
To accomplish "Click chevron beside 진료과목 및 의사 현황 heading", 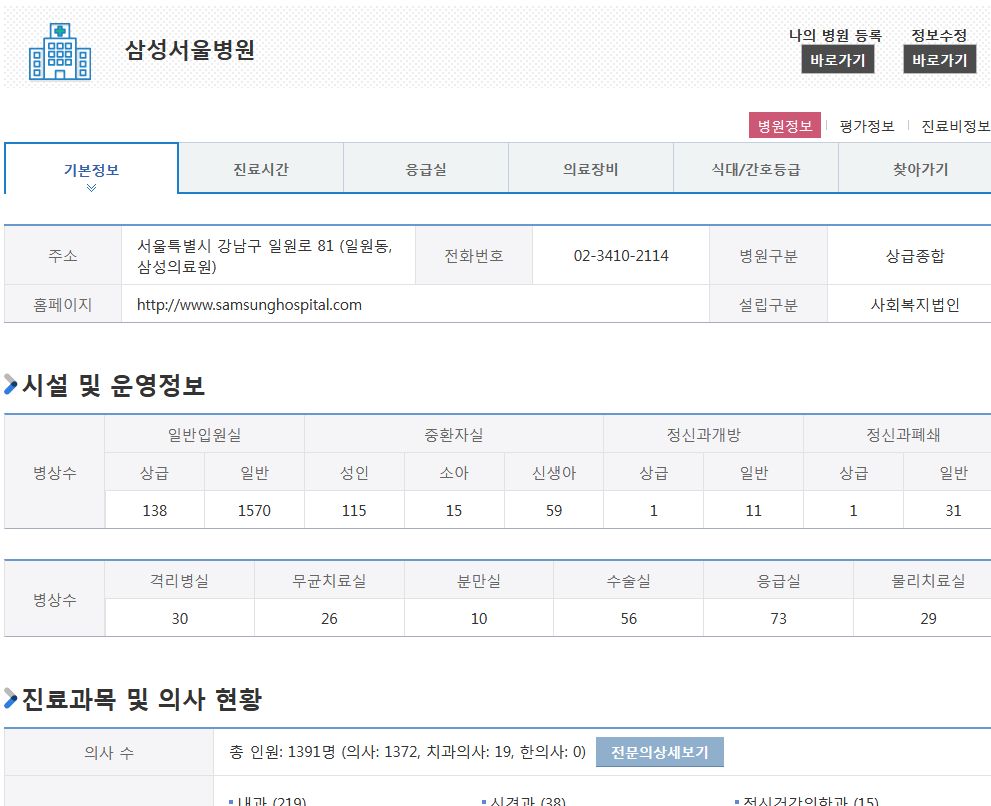I will coord(11,699).
